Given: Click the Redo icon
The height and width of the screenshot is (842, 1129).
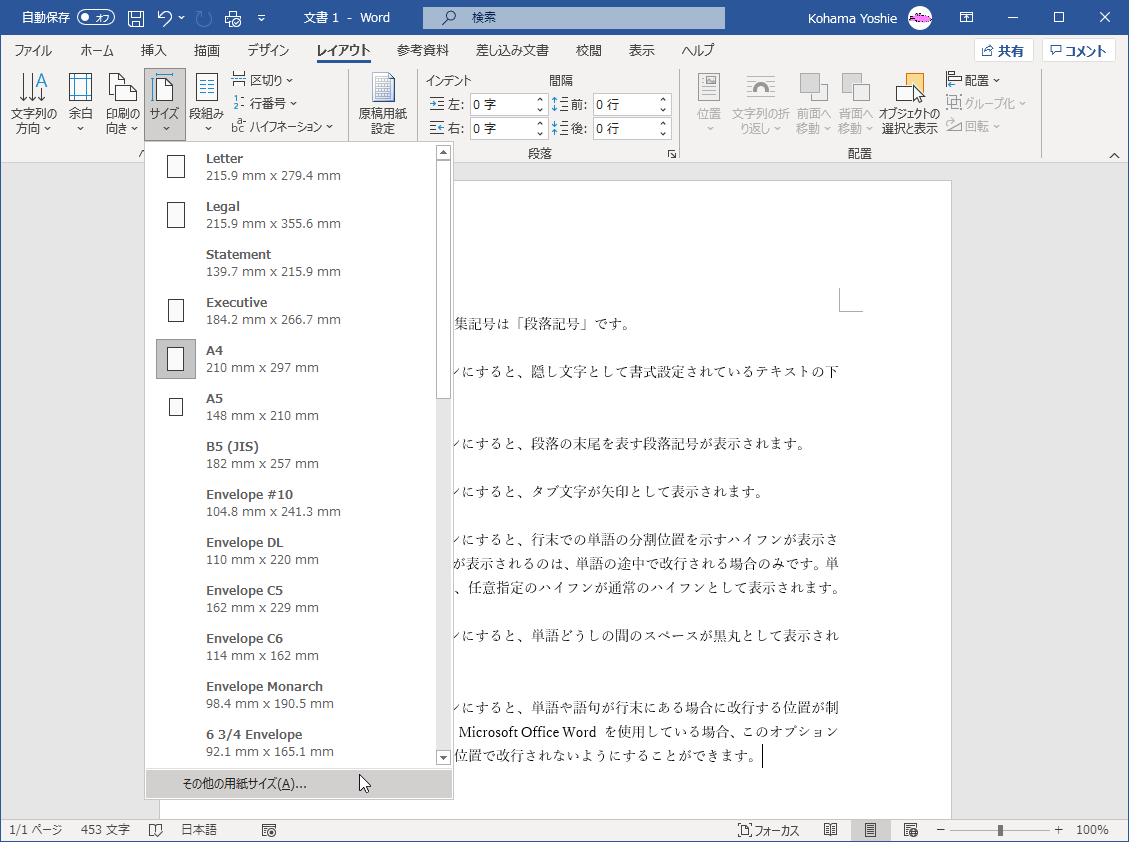Looking at the screenshot, I should 204,18.
